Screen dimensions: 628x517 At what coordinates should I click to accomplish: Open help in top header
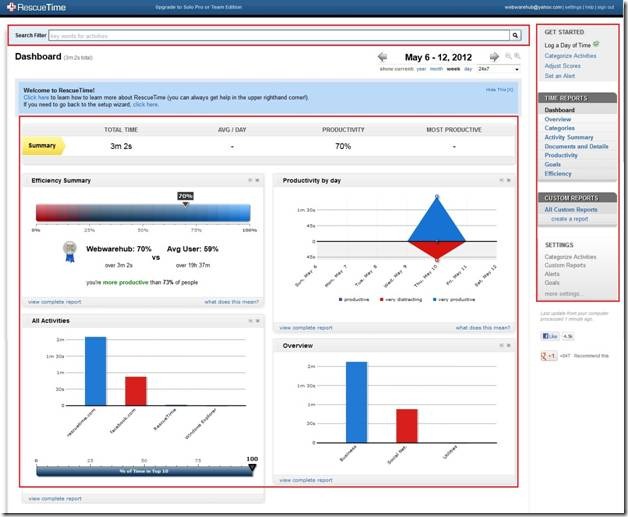(590, 7)
